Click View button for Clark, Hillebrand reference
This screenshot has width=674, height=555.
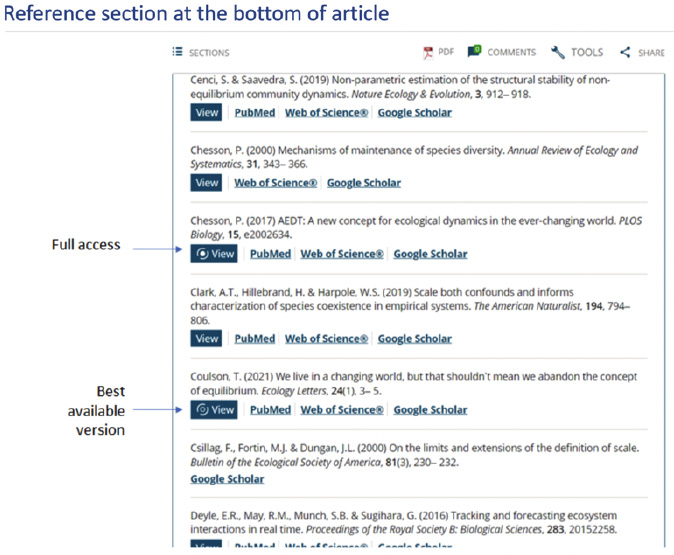click(x=206, y=338)
